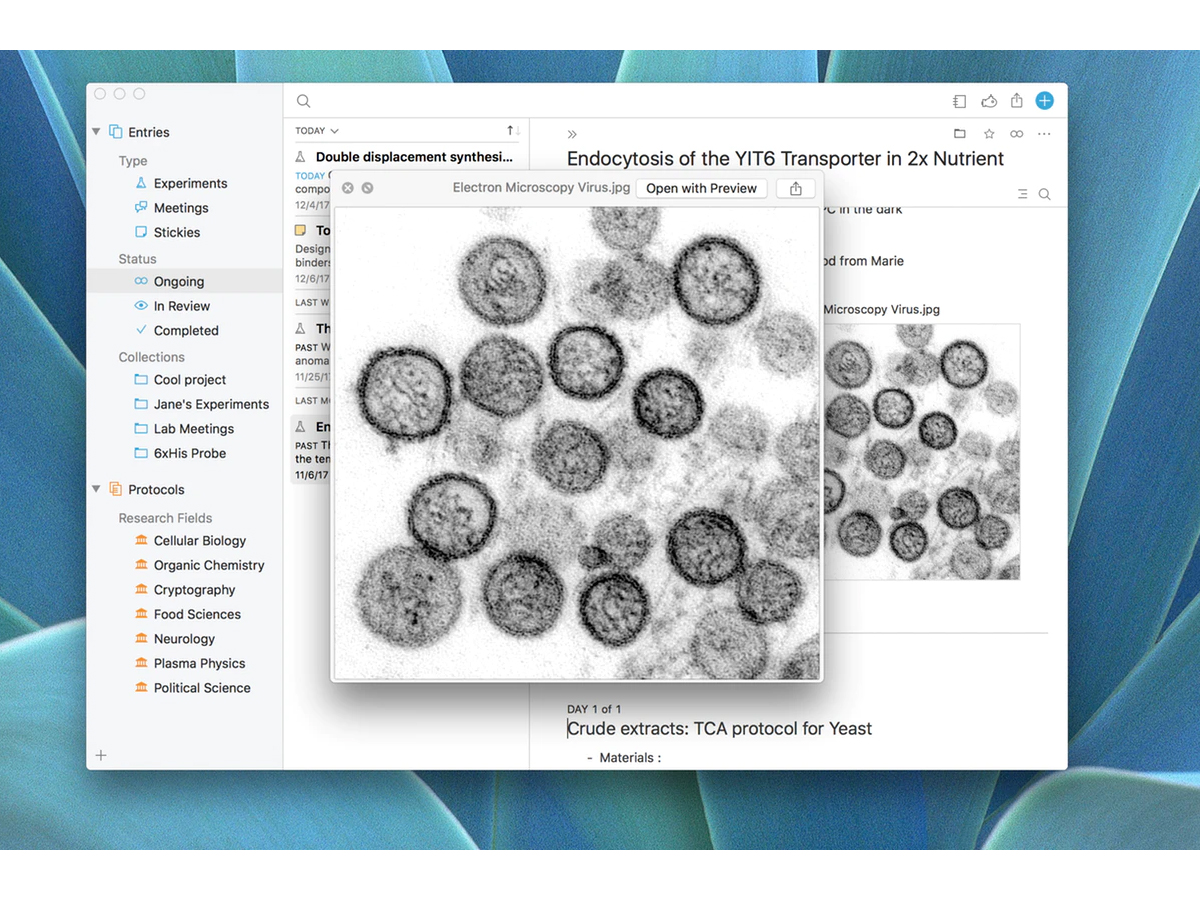Click share button in Quick Look window
The height and width of the screenshot is (900, 1200).
point(795,188)
